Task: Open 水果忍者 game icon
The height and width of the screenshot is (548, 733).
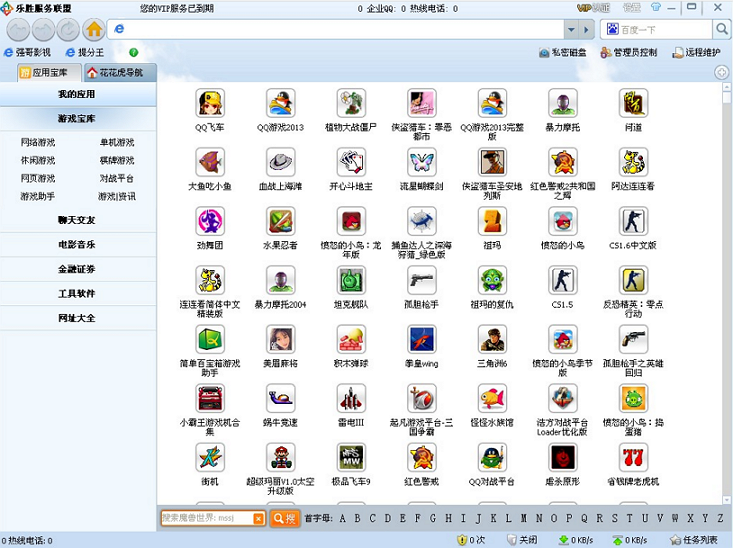Action: click(x=280, y=221)
